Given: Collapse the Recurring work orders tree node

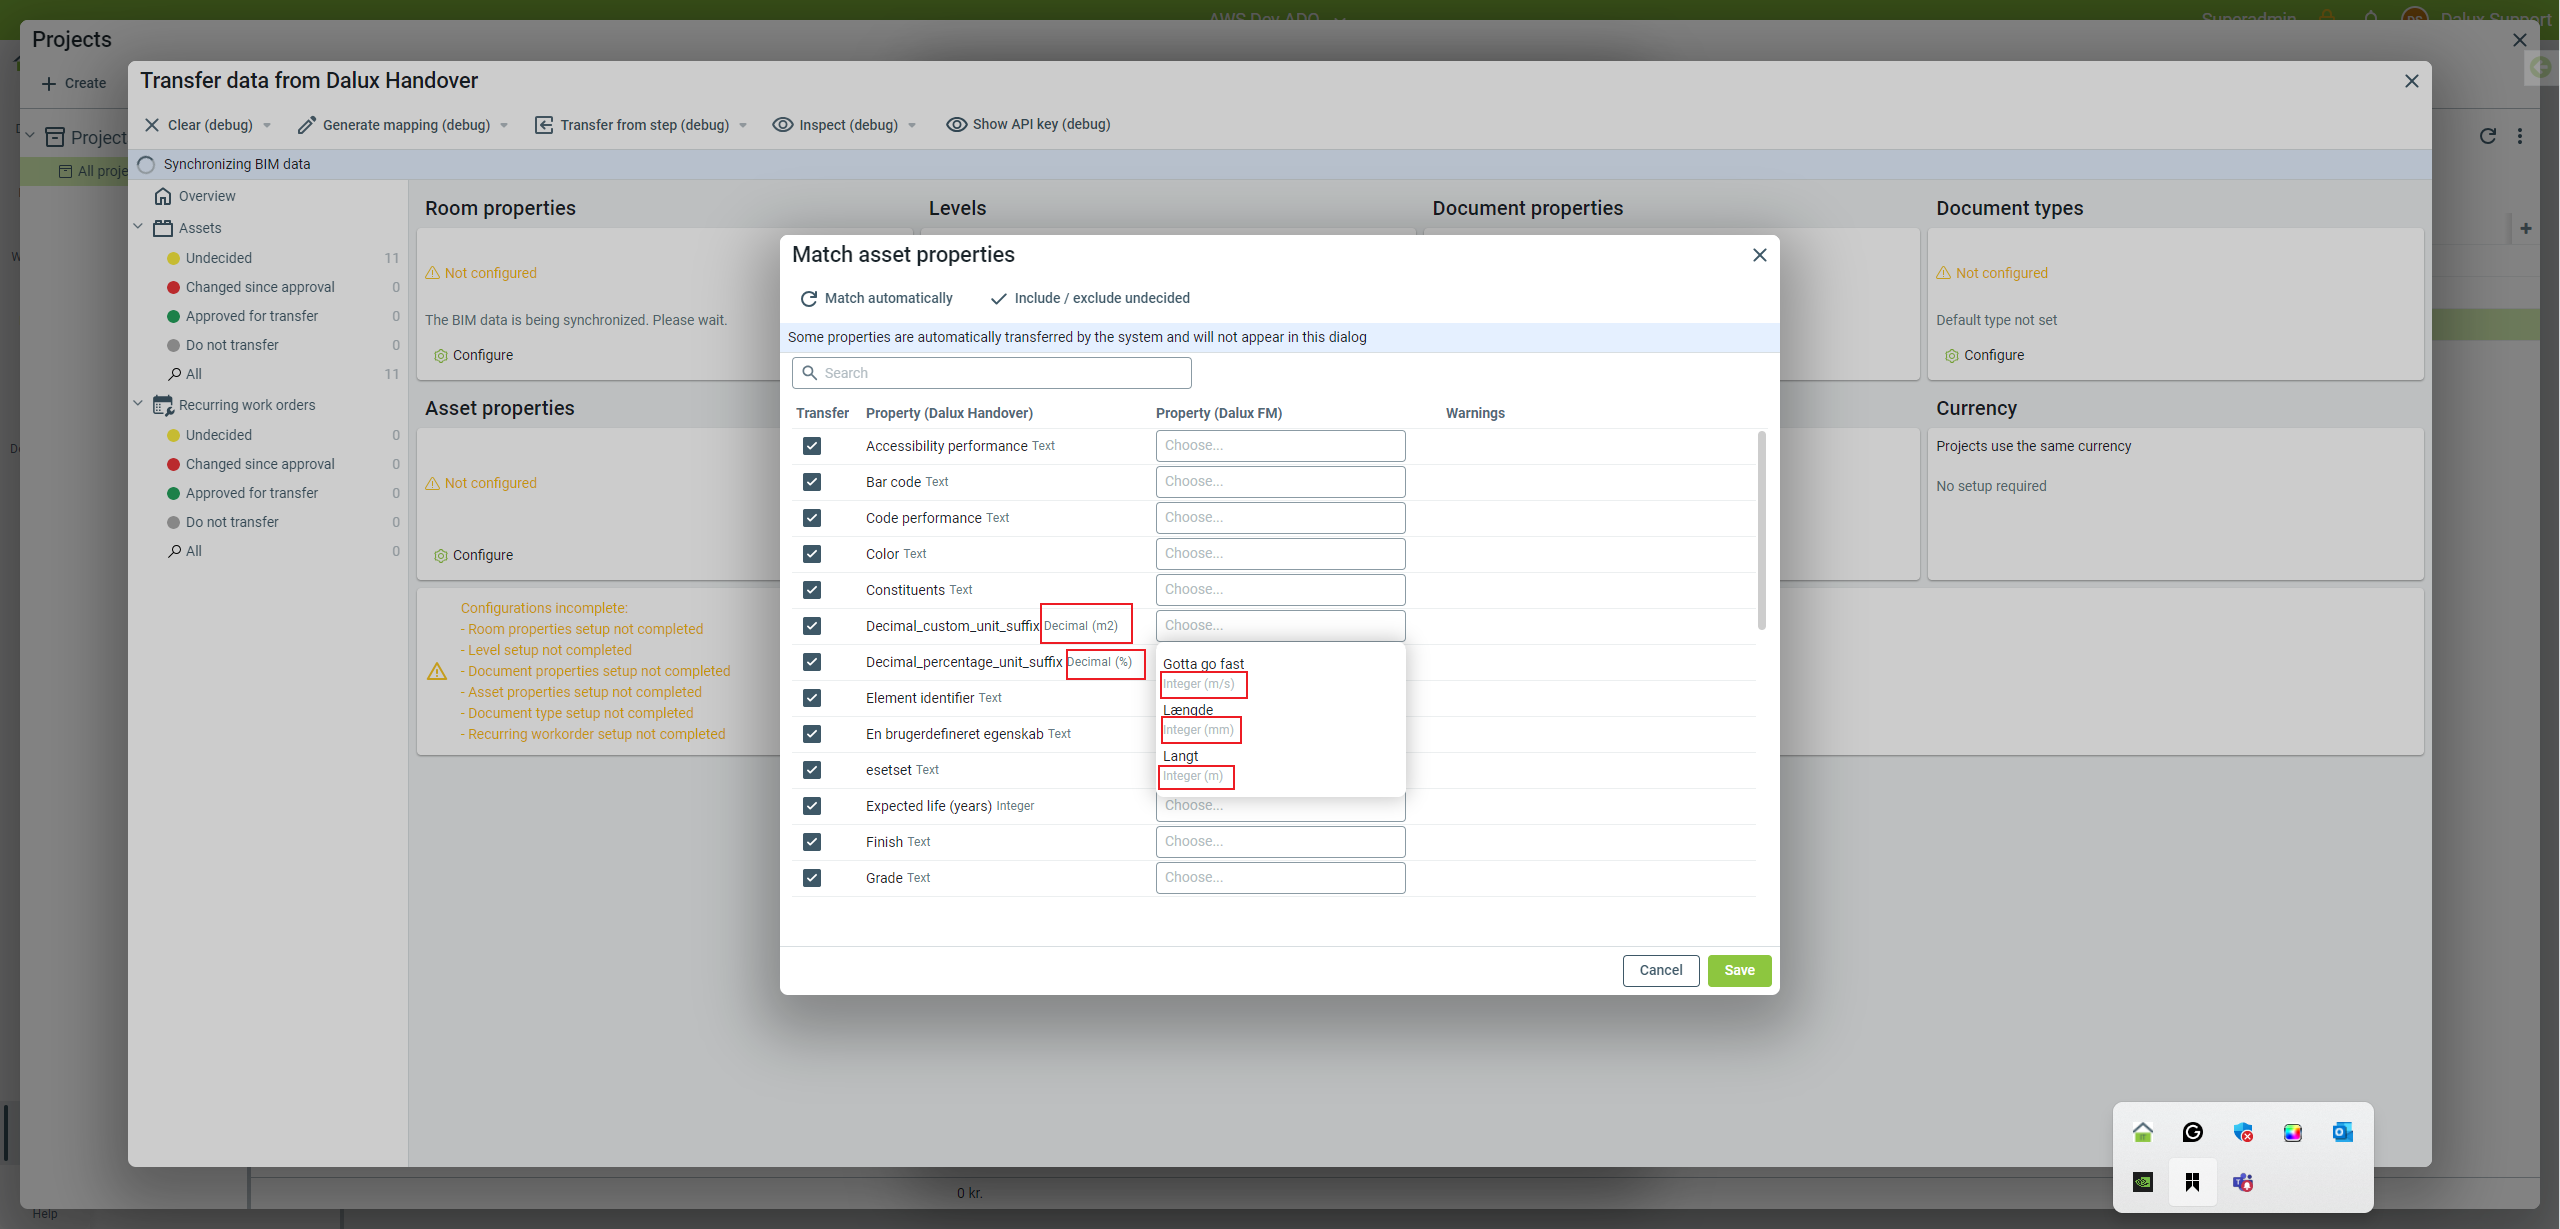Looking at the screenshot, I should click(x=138, y=404).
